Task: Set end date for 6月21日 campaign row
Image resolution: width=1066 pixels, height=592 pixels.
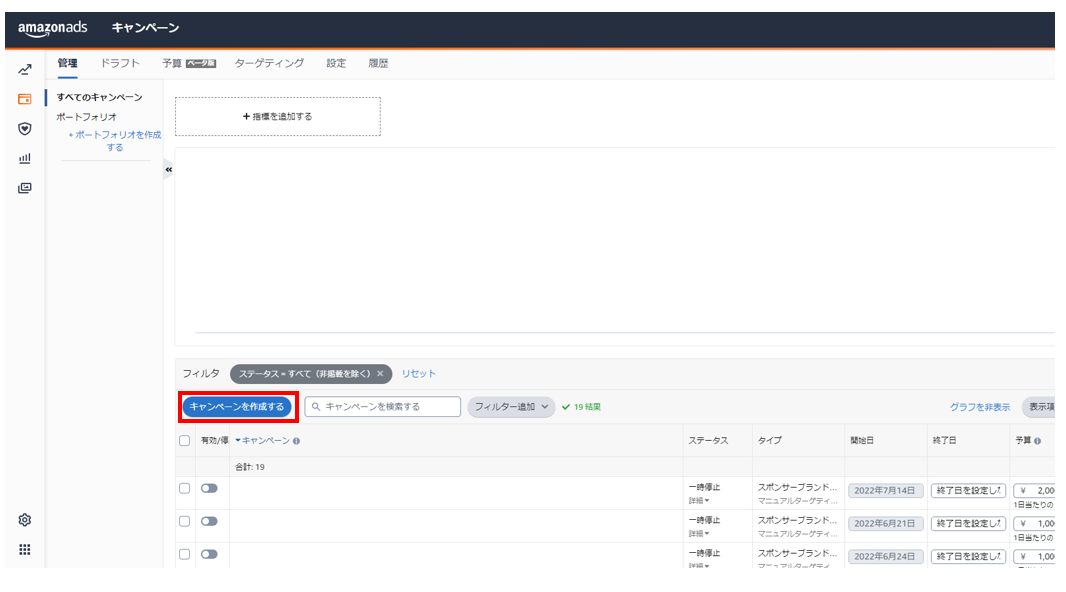Action: point(968,523)
